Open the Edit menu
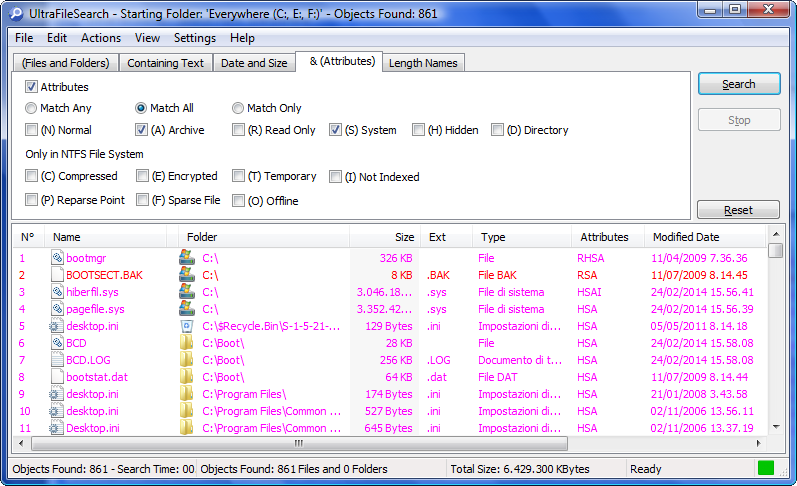This screenshot has width=797, height=486. point(57,38)
